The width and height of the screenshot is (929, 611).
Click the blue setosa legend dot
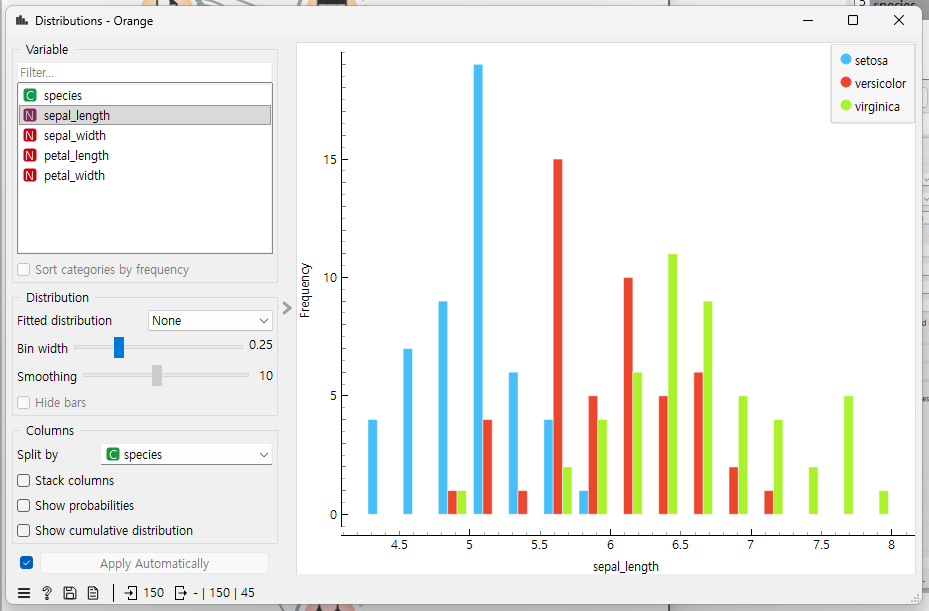pos(845,59)
